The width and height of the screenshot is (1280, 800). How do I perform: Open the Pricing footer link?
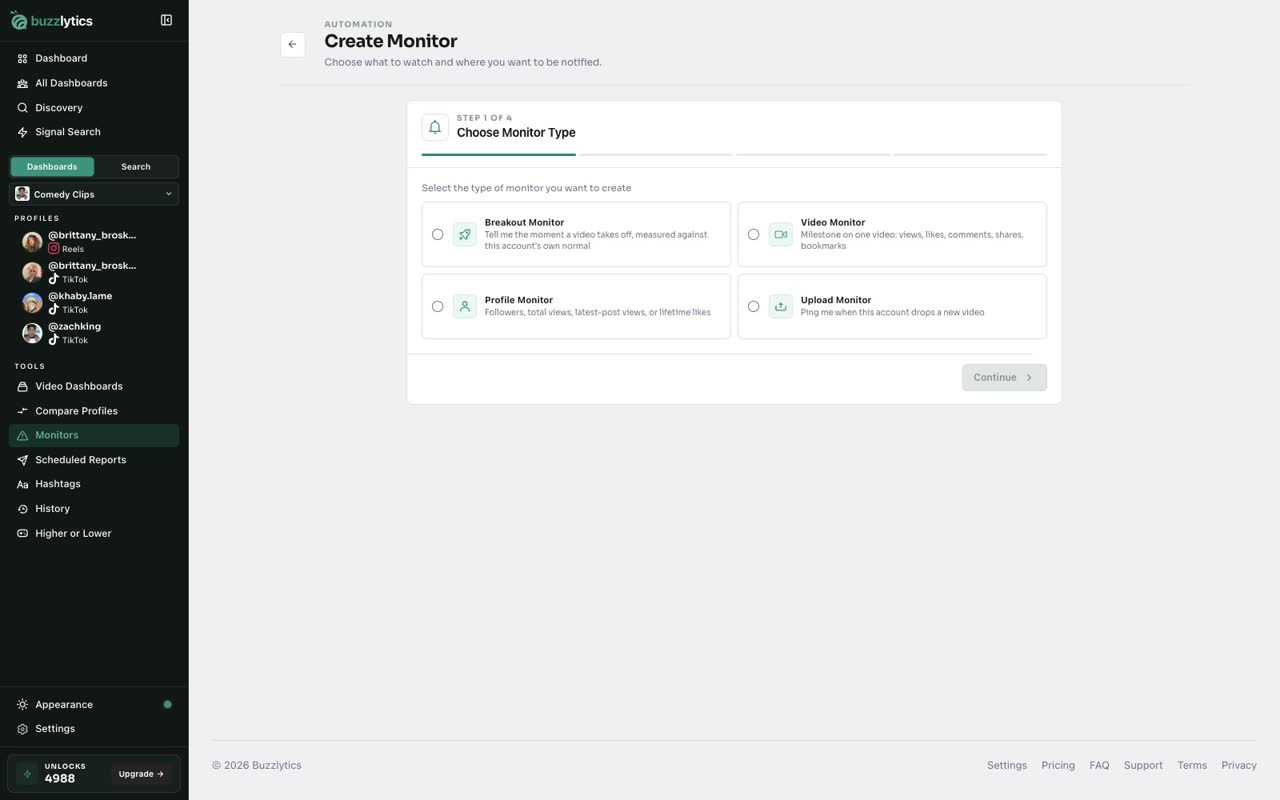point(1058,766)
